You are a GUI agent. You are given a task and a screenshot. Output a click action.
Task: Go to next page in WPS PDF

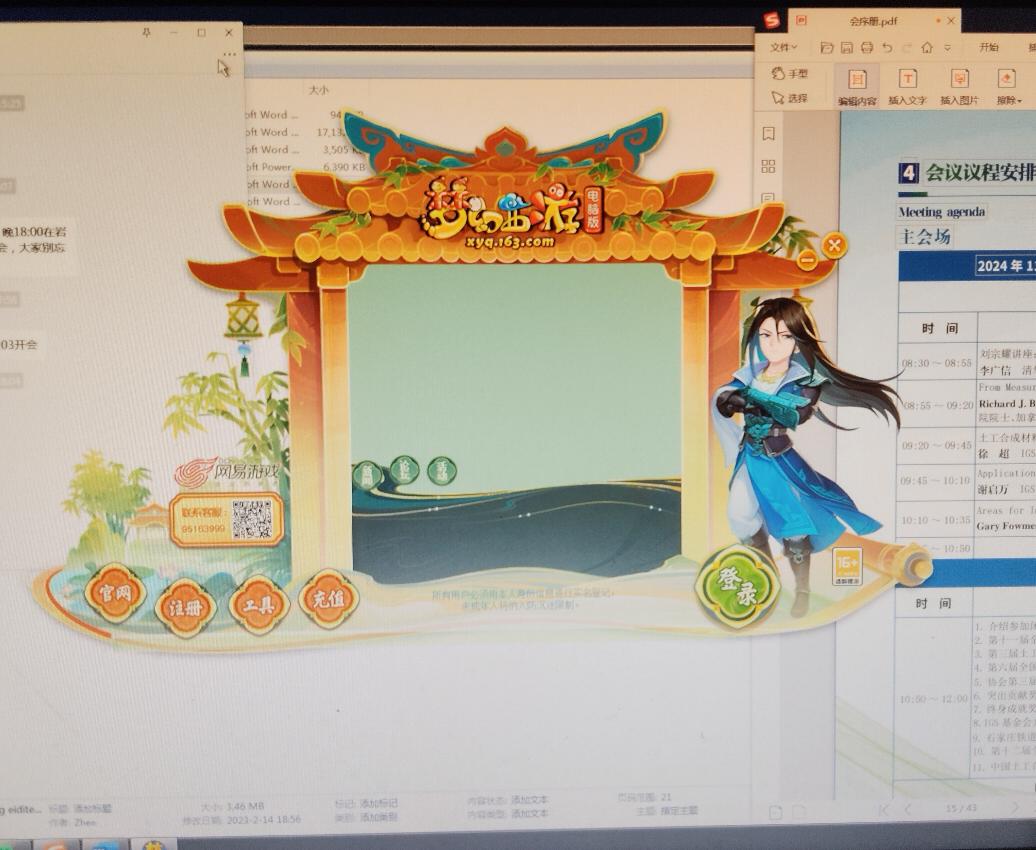click(1015, 808)
